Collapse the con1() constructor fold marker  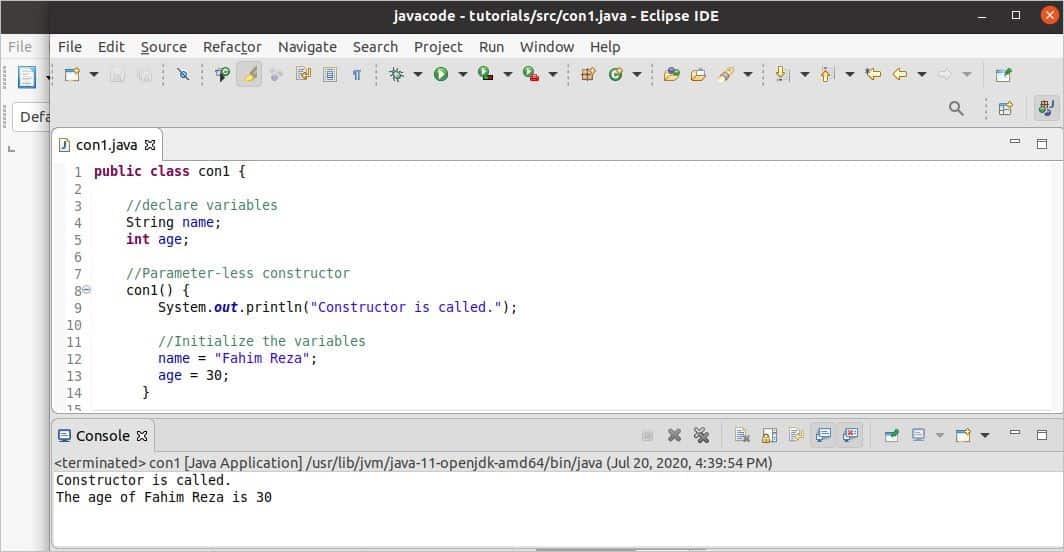tap(87, 290)
